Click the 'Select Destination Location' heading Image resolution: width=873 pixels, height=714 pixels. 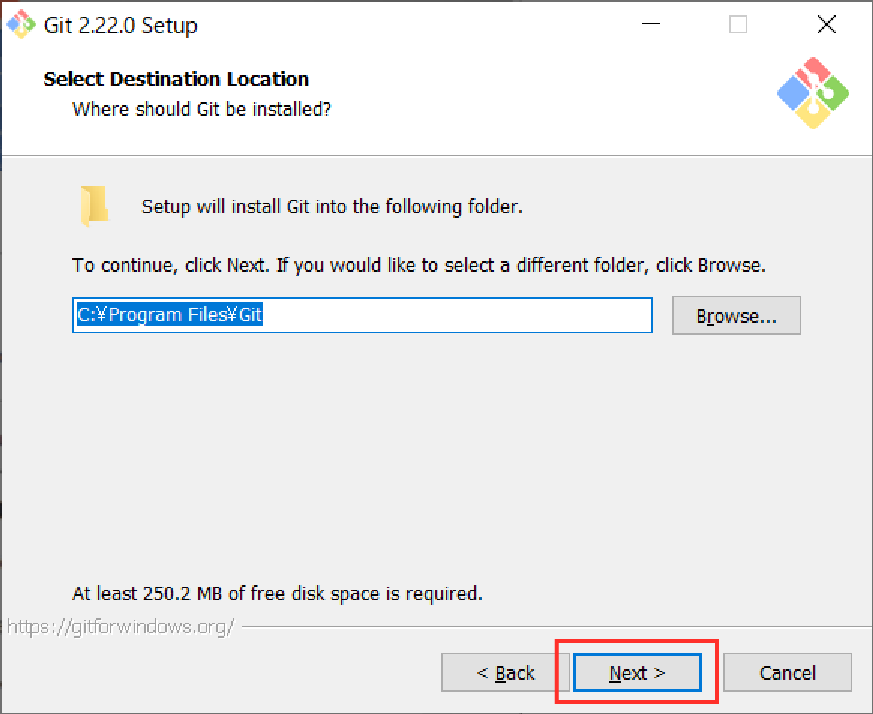(176, 79)
